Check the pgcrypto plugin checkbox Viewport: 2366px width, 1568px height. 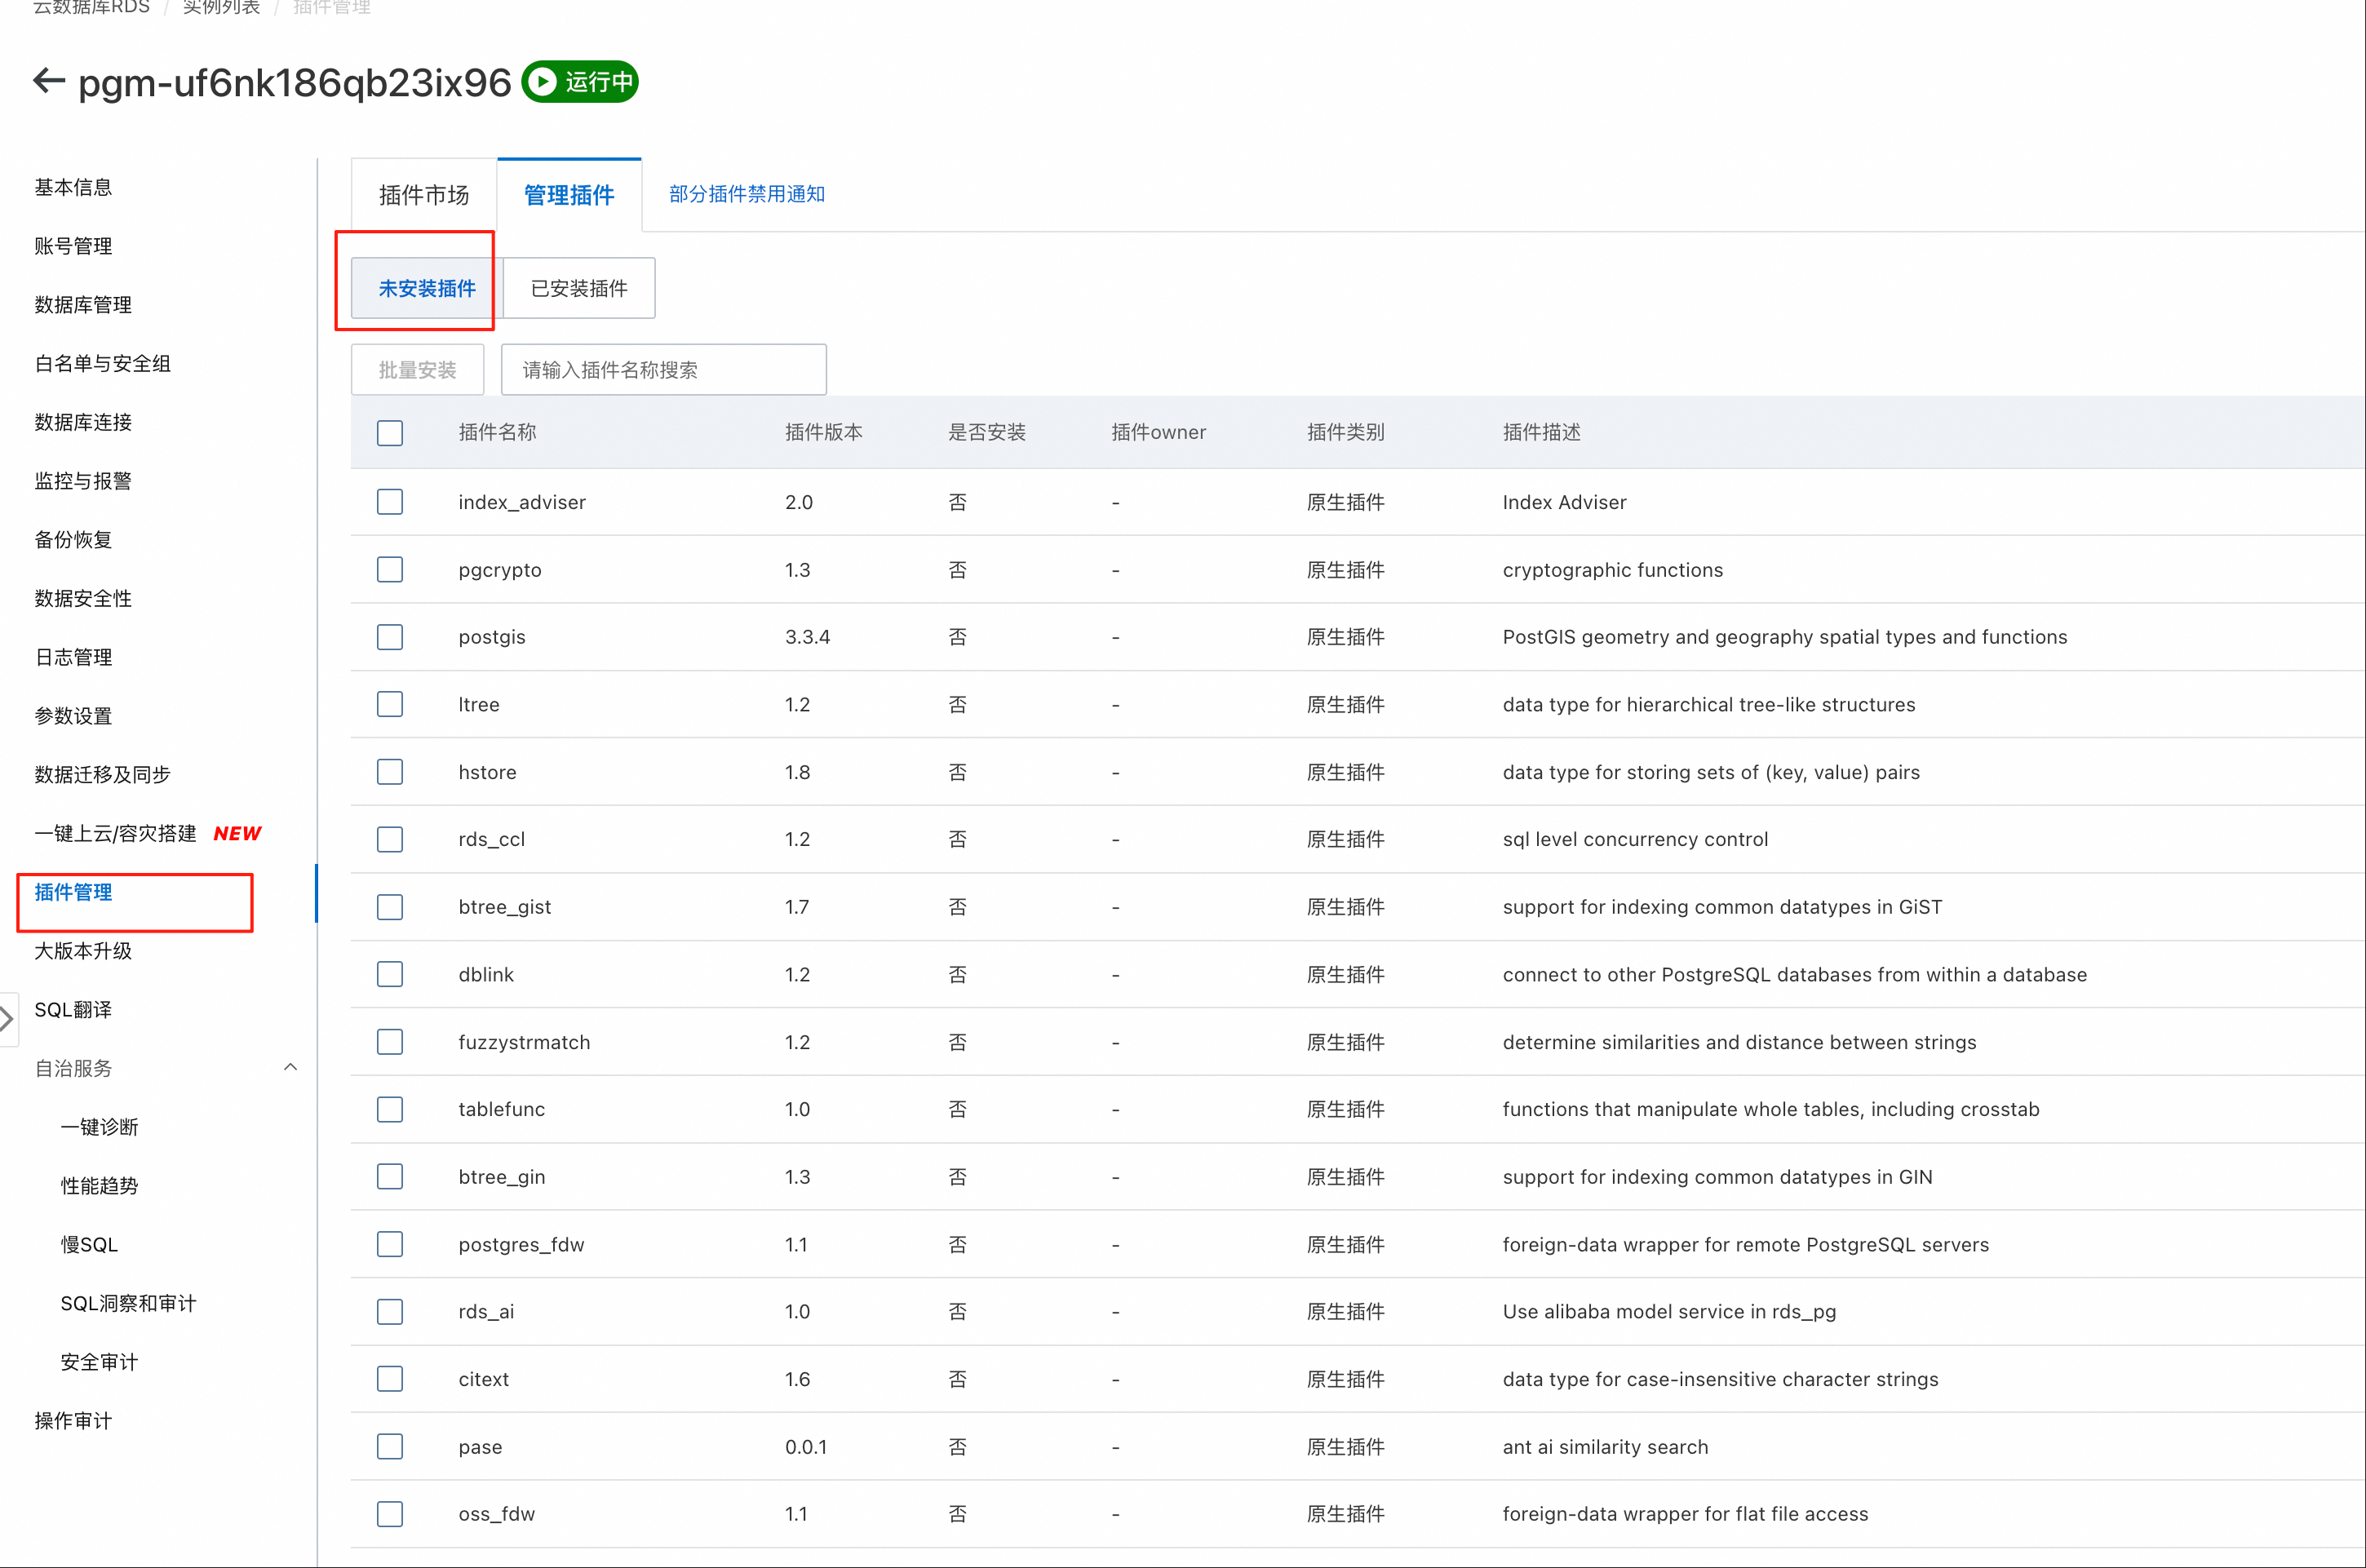click(x=390, y=570)
